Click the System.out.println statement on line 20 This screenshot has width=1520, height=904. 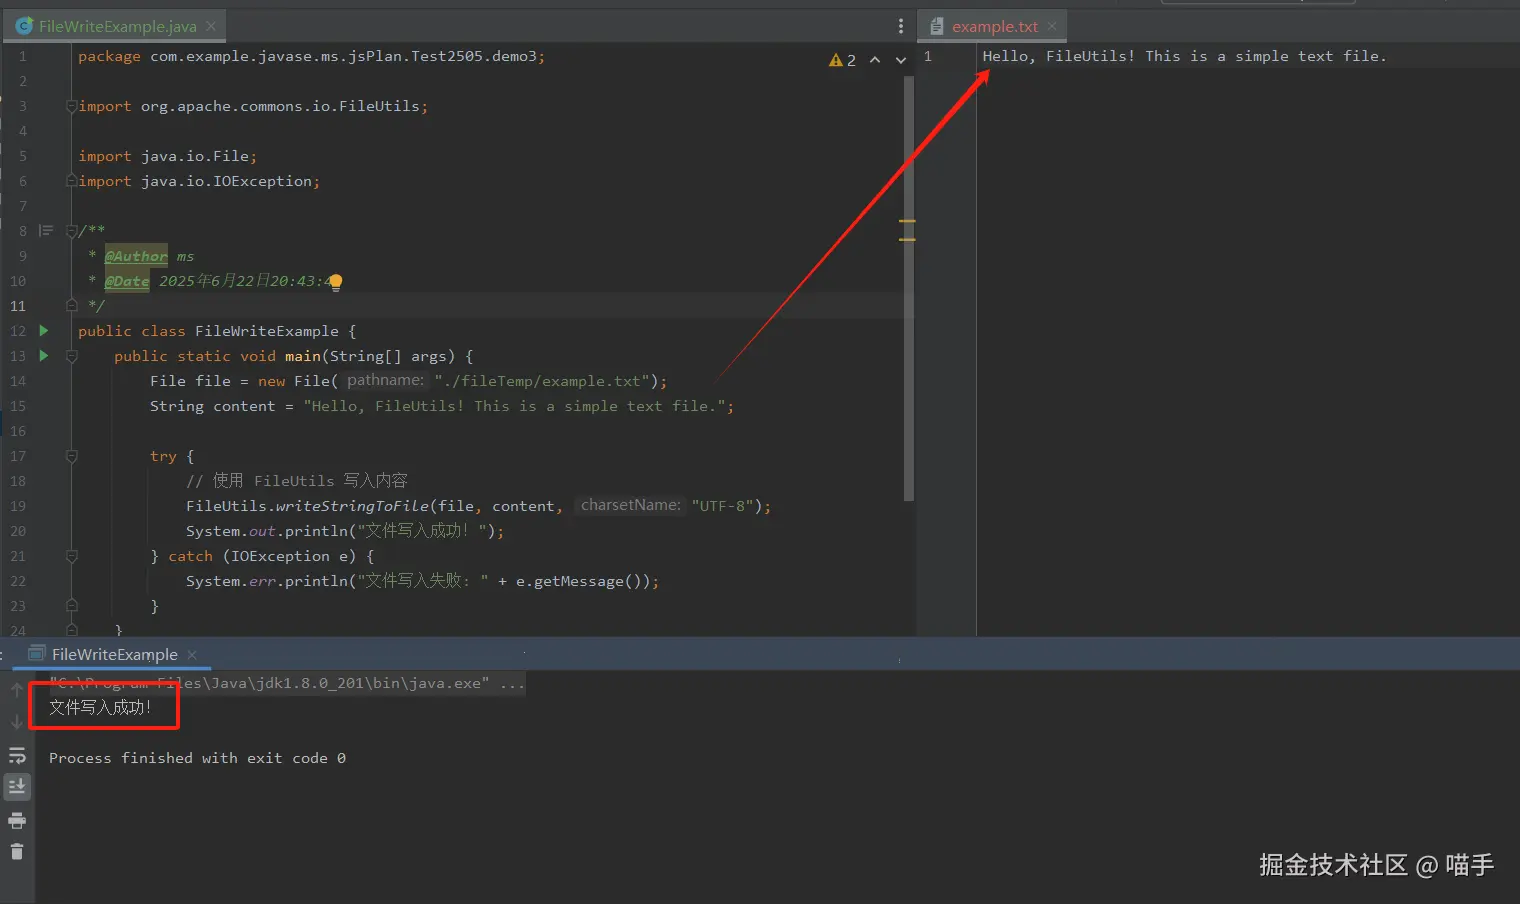pos(345,531)
